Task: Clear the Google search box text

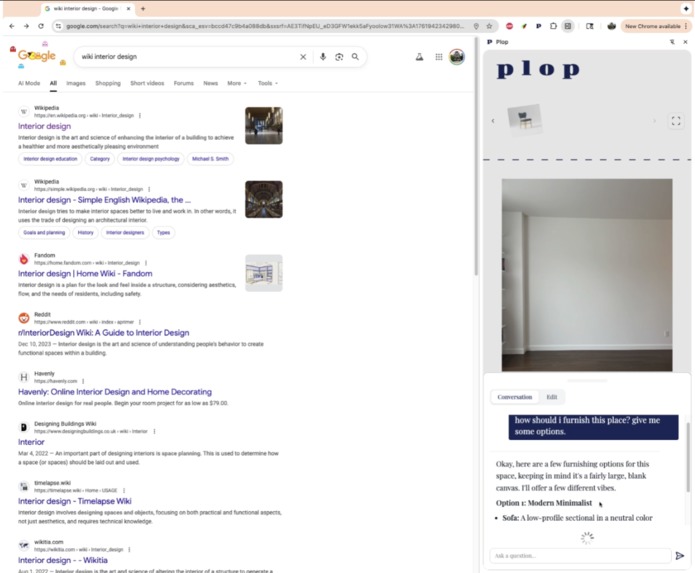Action: point(303,57)
